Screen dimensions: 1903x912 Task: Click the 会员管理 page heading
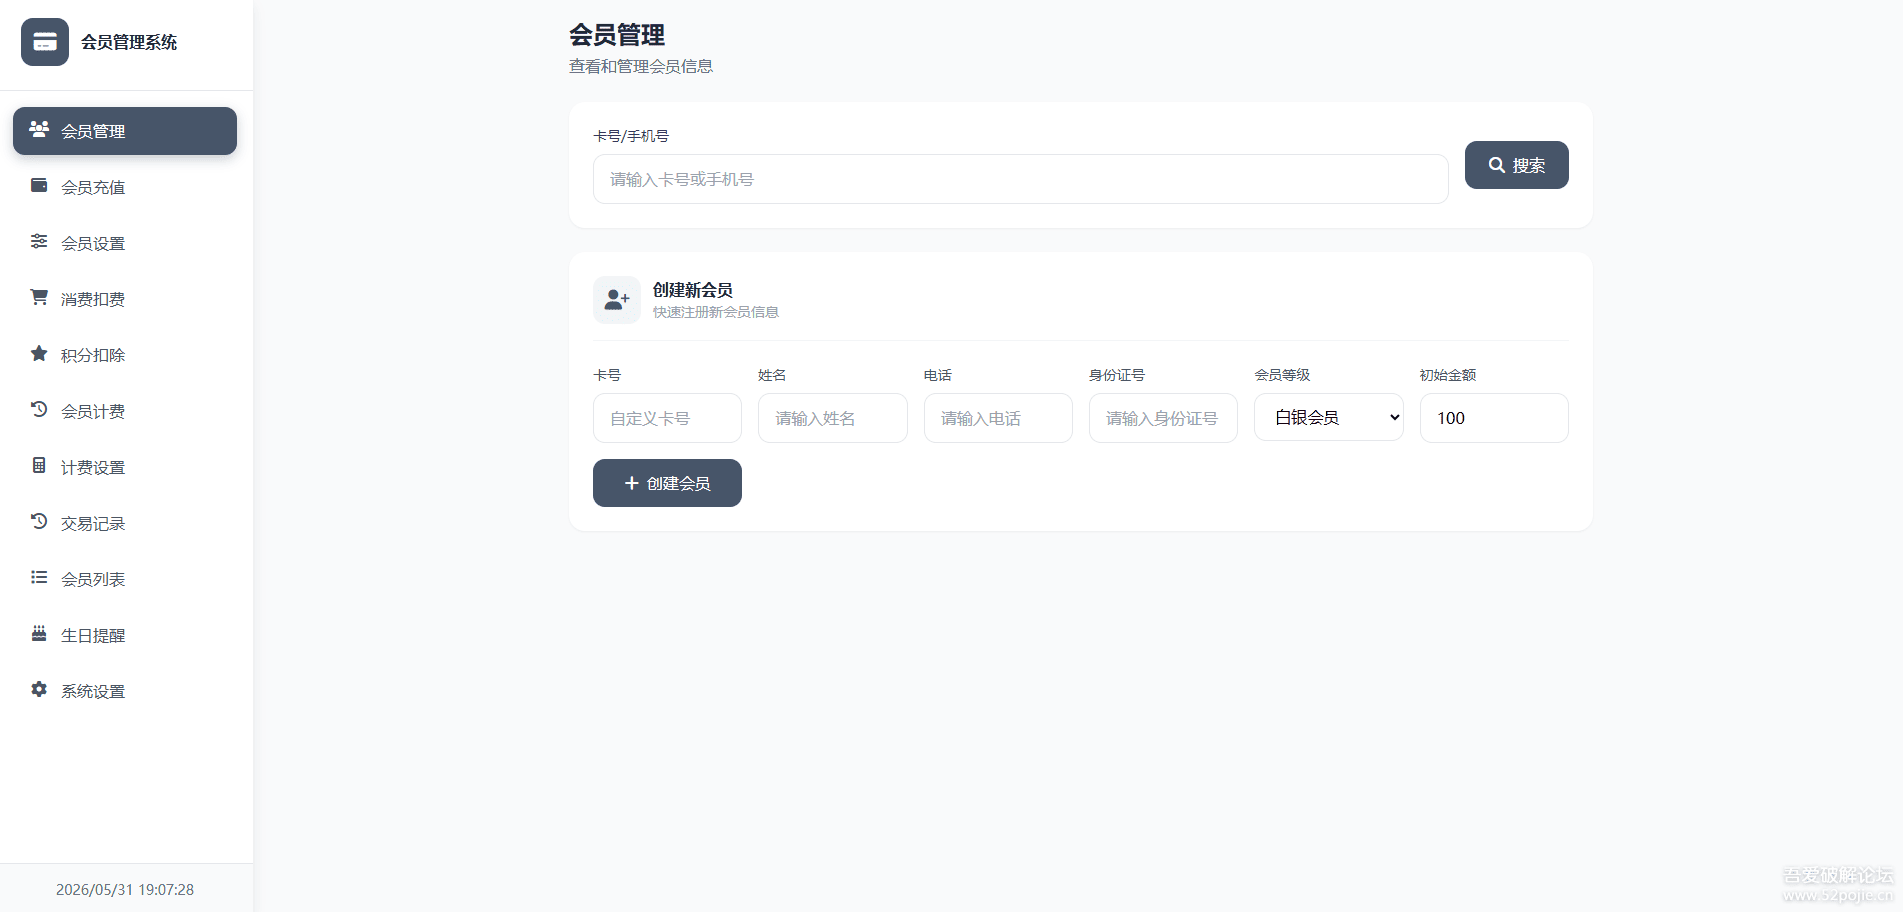pos(617,35)
